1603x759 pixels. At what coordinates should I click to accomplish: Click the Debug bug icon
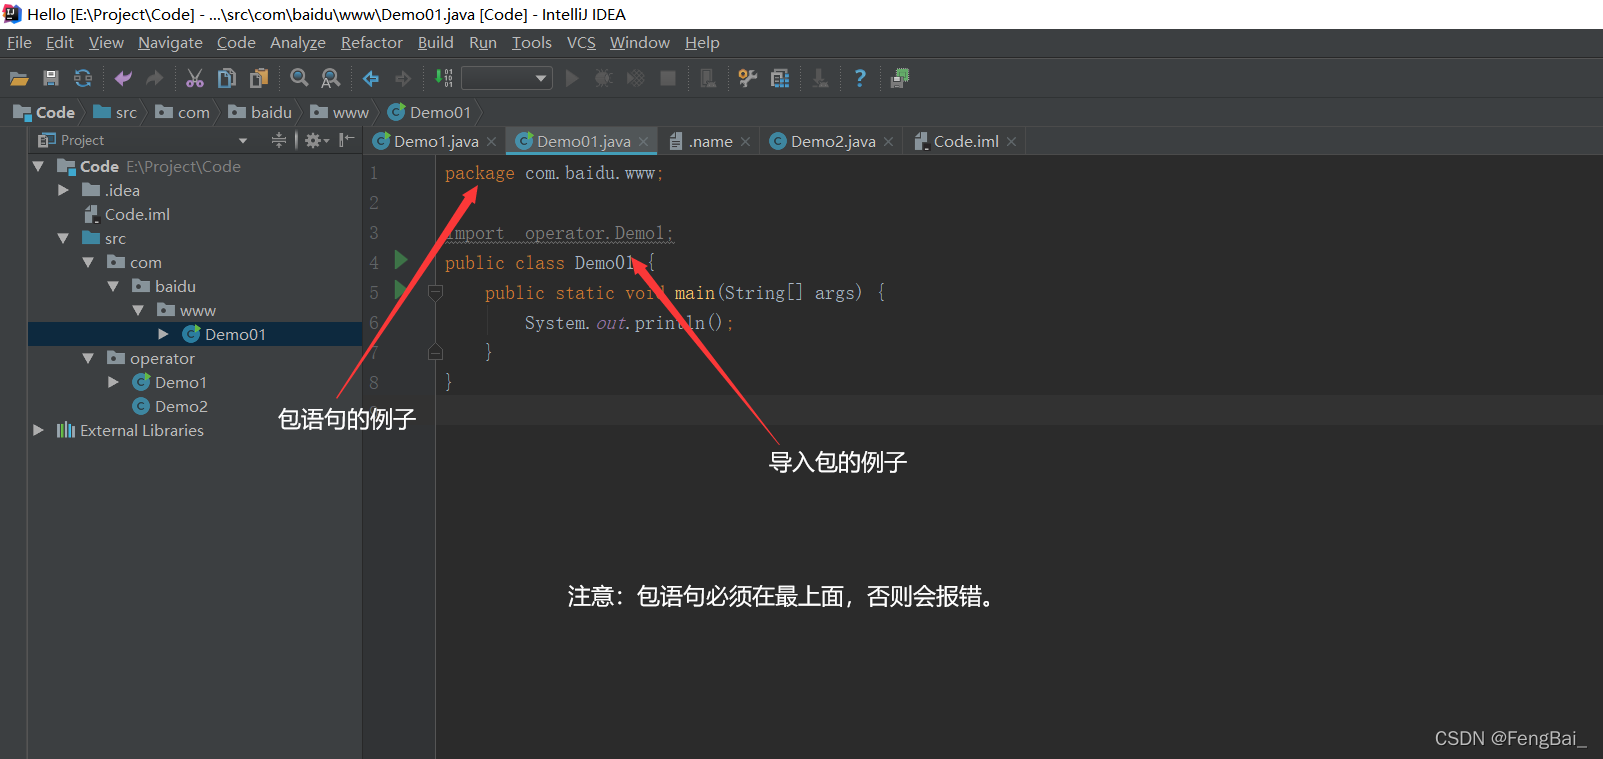pos(603,78)
